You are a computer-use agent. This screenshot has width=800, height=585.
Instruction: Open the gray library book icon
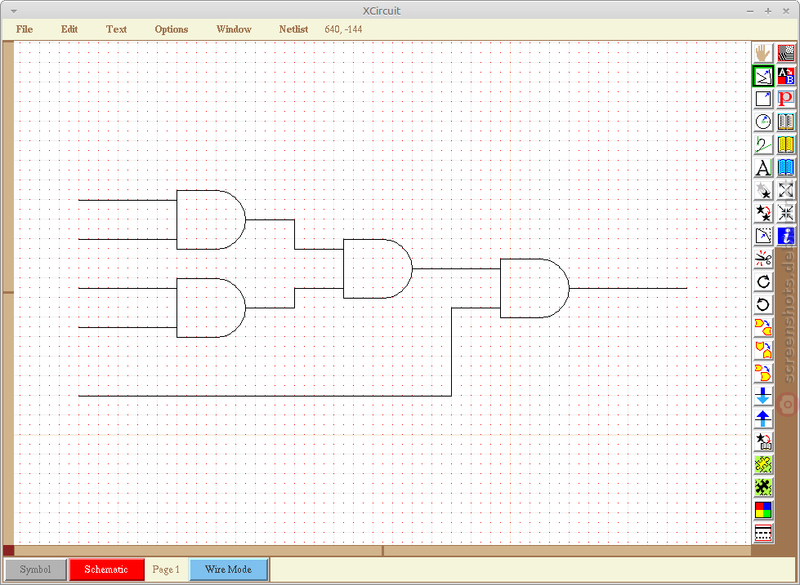[x=786, y=121]
